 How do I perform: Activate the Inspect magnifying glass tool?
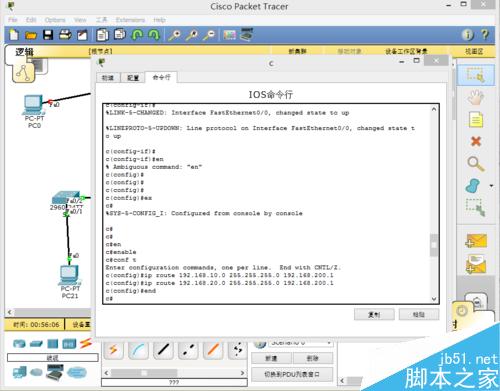click(x=475, y=164)
